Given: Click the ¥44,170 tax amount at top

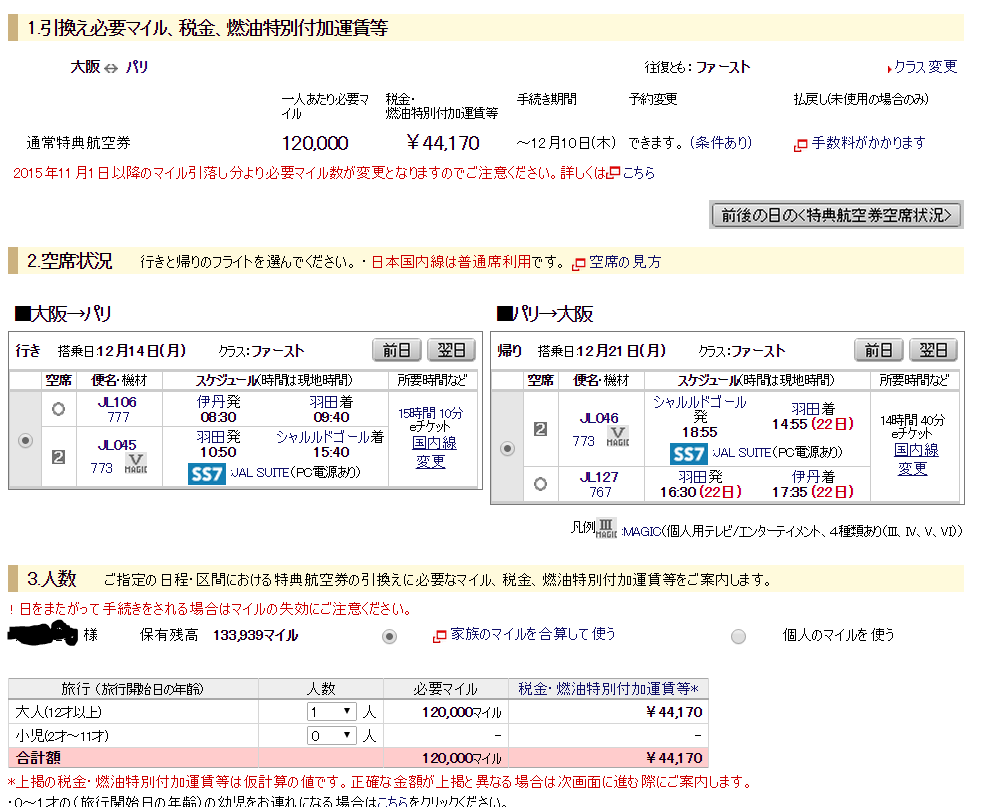Looking at the screenshot, I should pyautogui.click(x=443, y=143).
